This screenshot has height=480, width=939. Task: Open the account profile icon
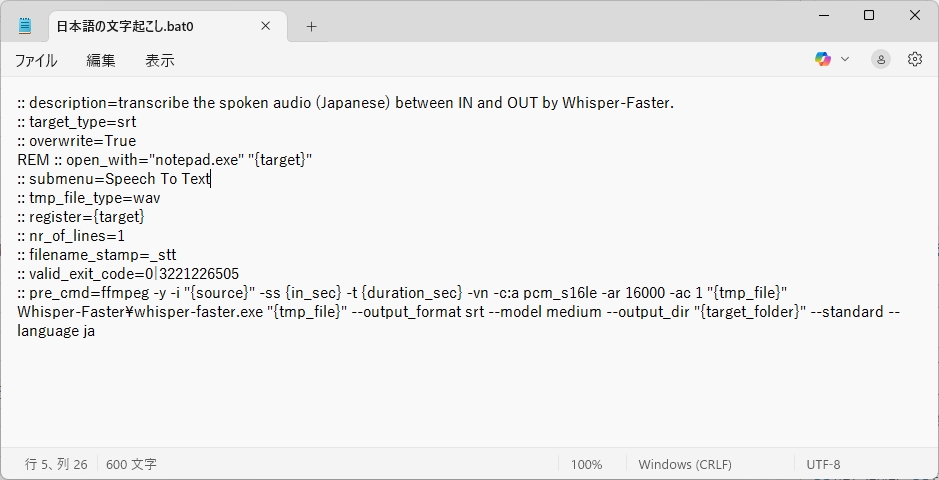[x=881, y=59]
